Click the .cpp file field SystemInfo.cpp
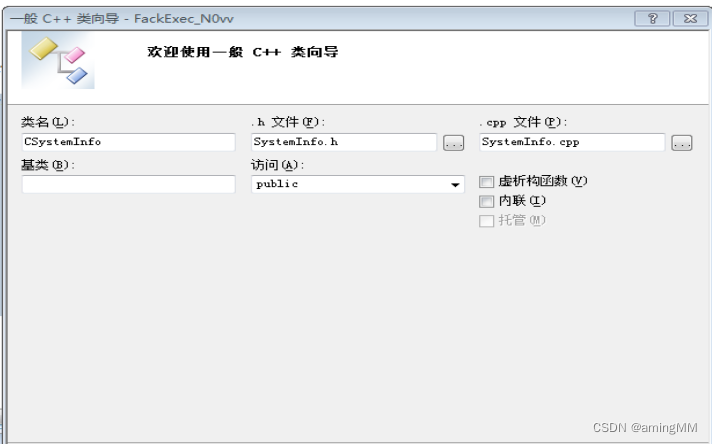The image size is (712, 444). click(x=572, y=142)
